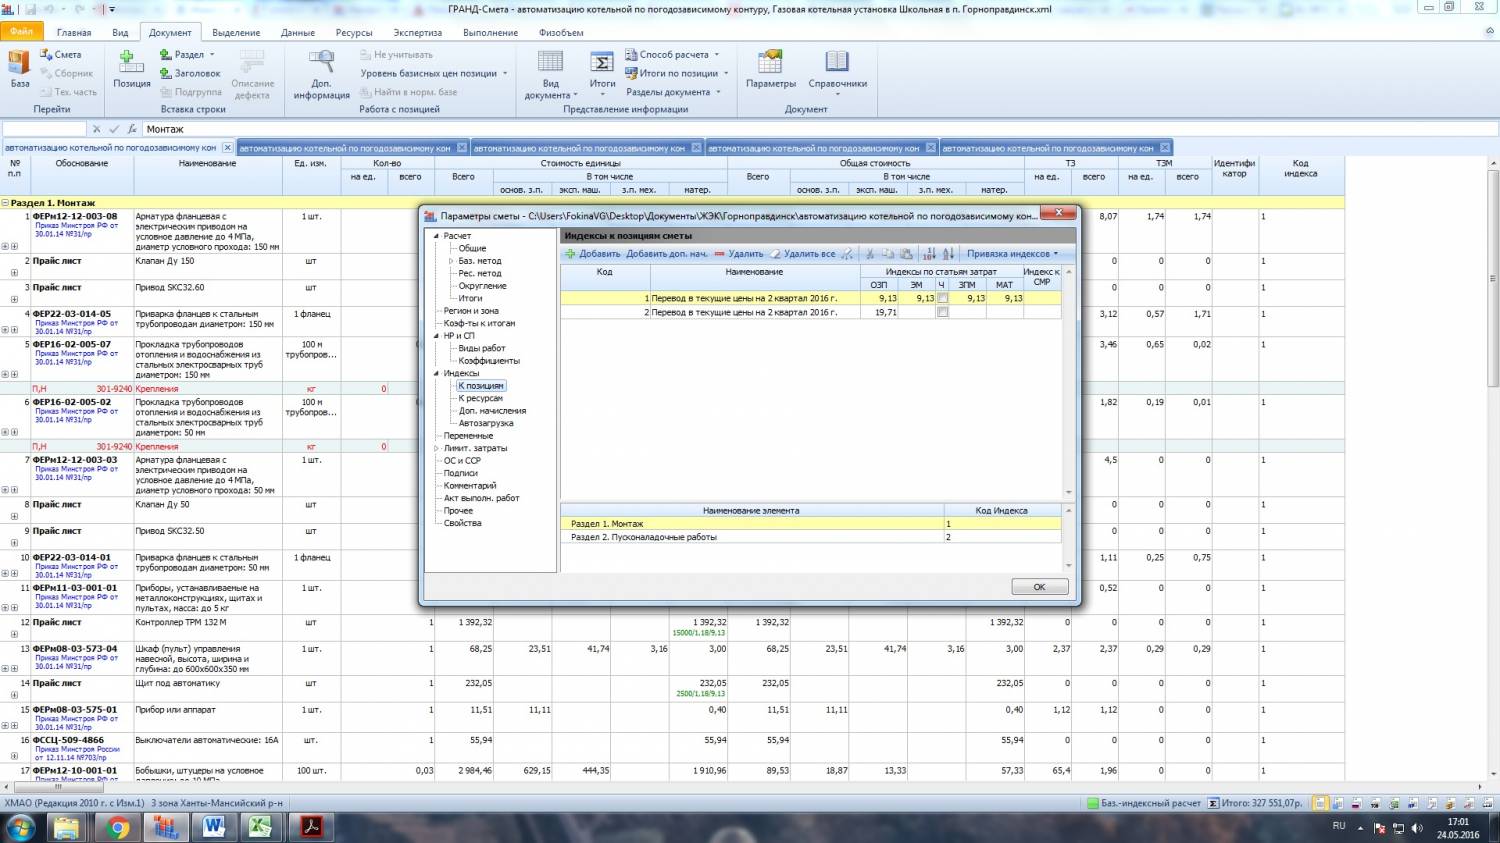
Task: Open the Параметры document settings icon
Action: tap(770, 63)
